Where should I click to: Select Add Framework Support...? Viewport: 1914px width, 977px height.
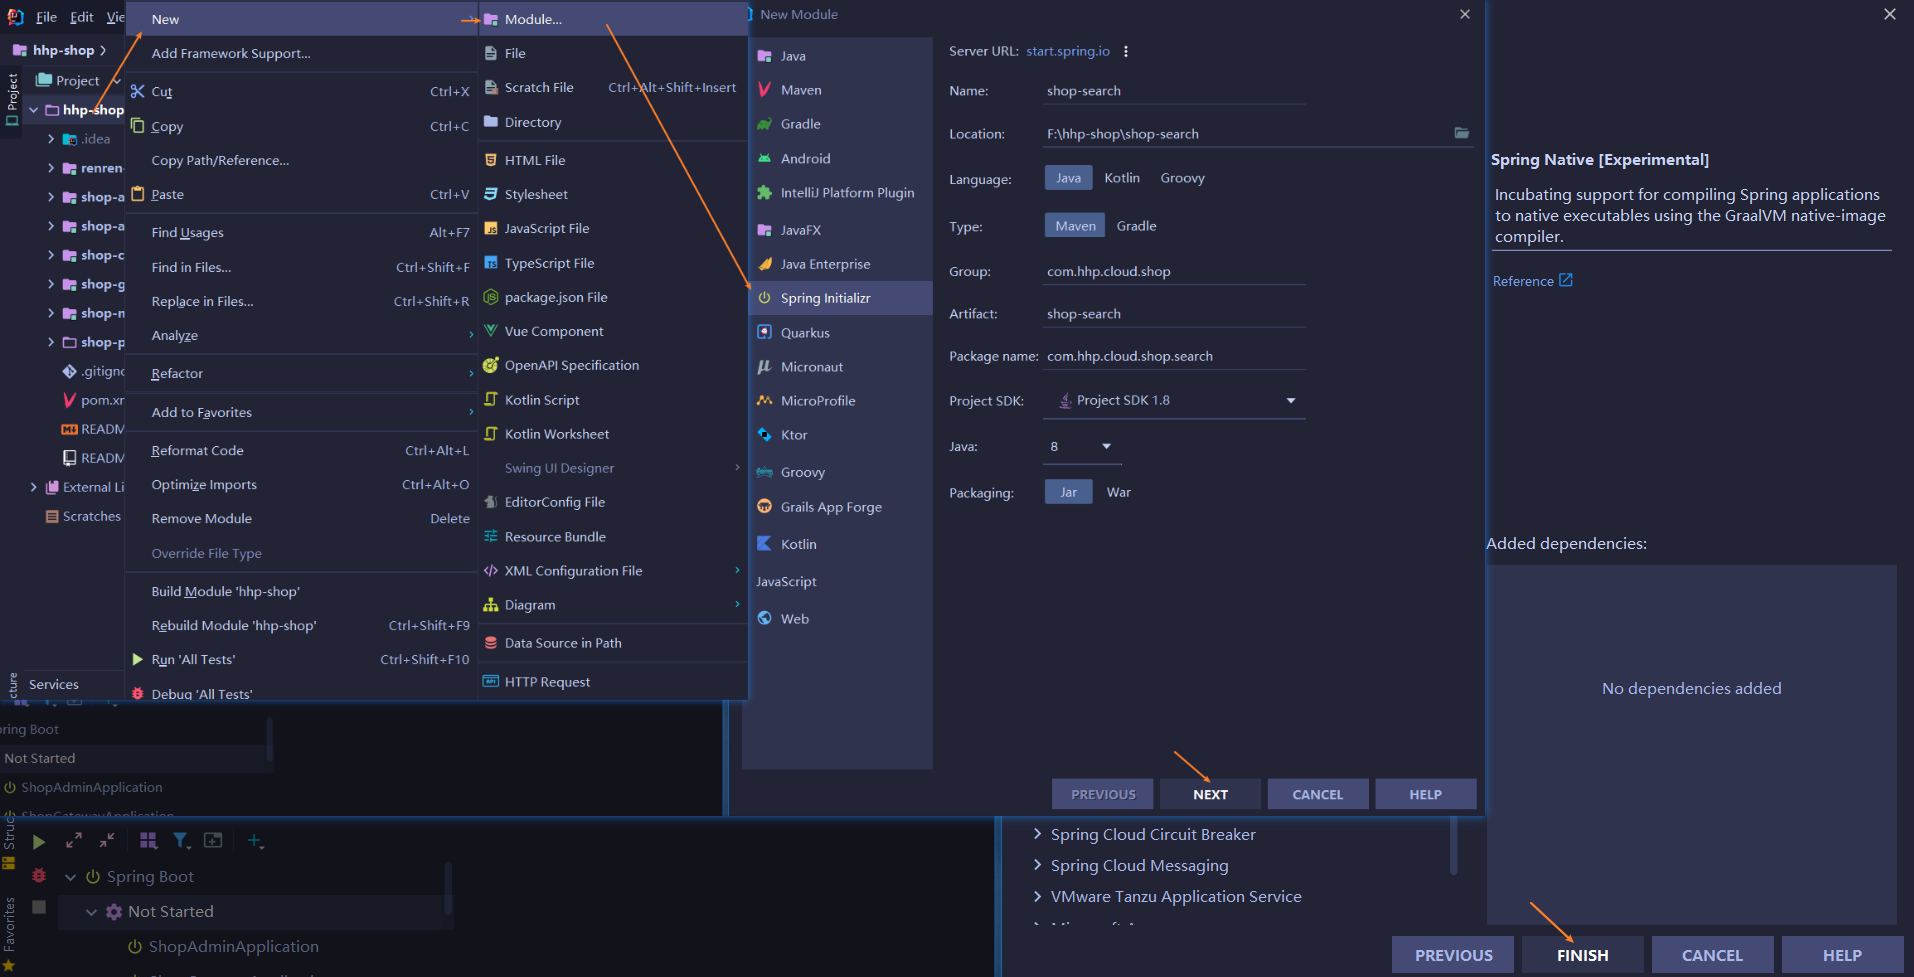point(302,53)
